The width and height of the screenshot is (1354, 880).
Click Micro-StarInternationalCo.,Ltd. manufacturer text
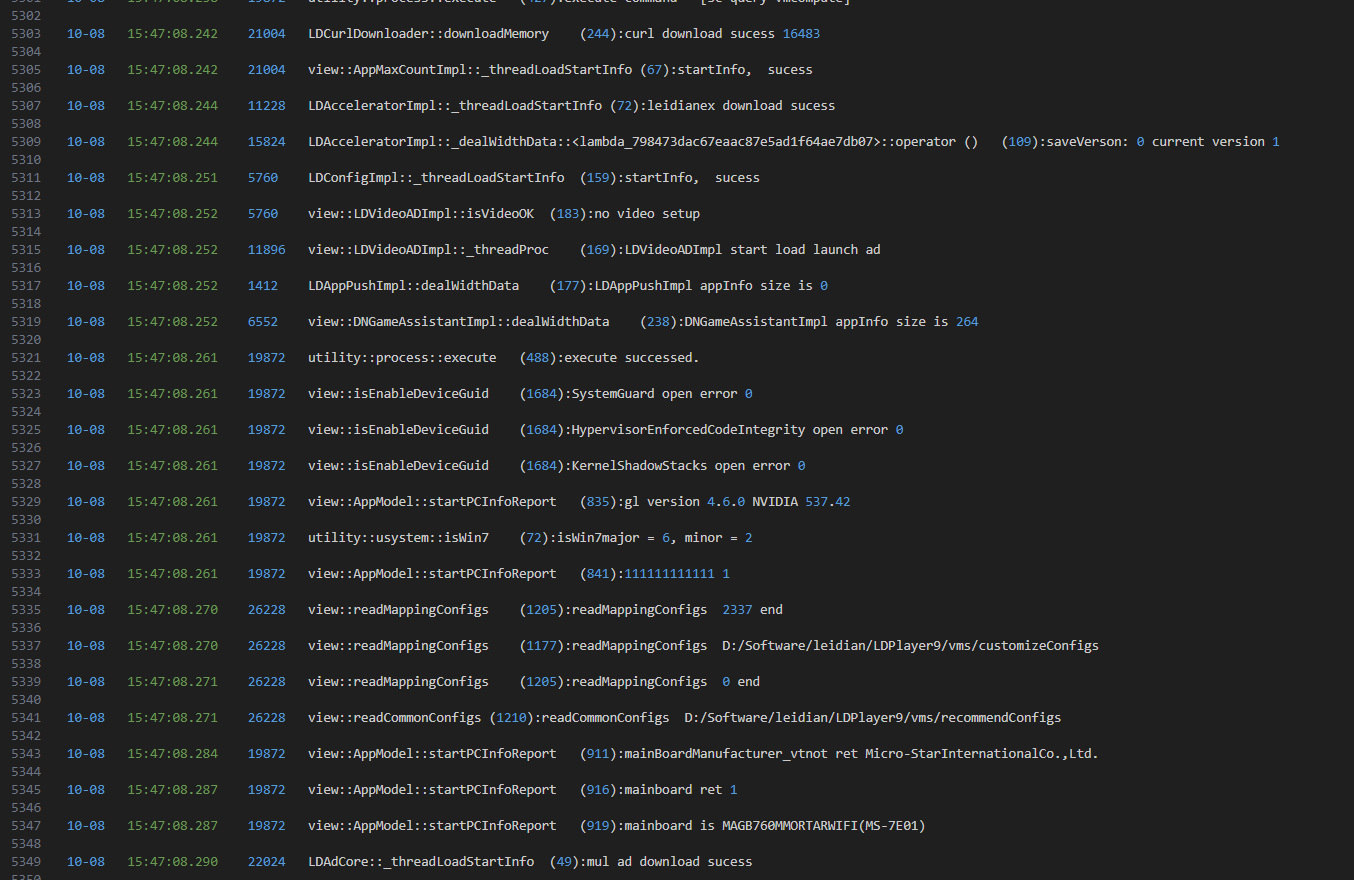[x=981, y=754]
